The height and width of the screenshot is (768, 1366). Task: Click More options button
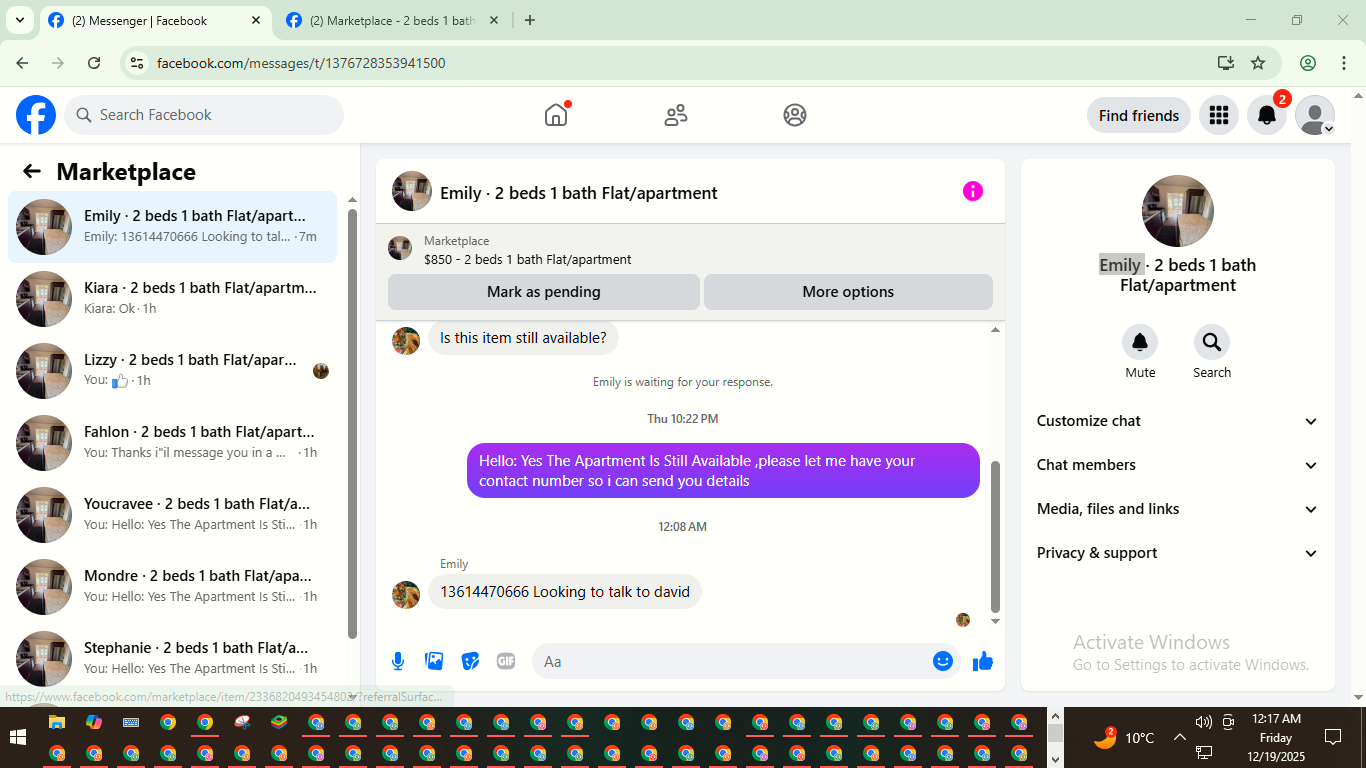848,292
